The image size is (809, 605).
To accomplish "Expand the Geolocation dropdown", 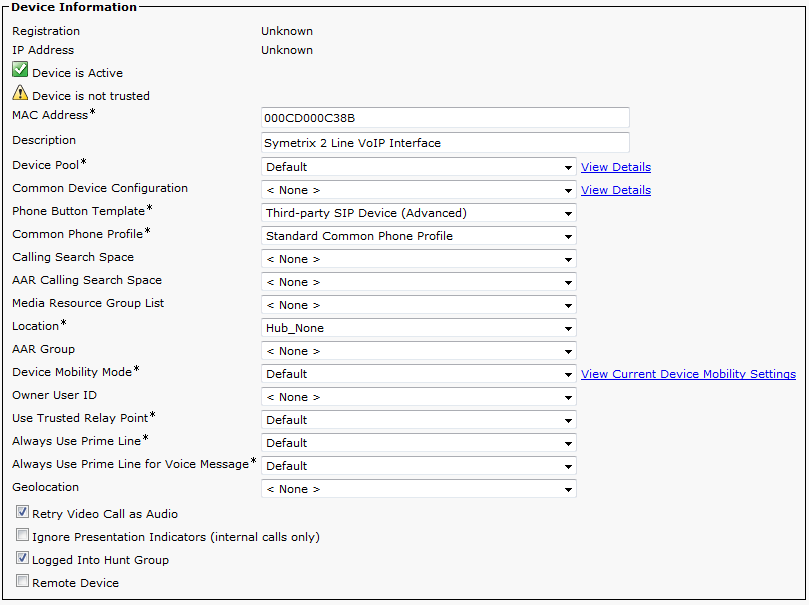I will coord(418,489).
